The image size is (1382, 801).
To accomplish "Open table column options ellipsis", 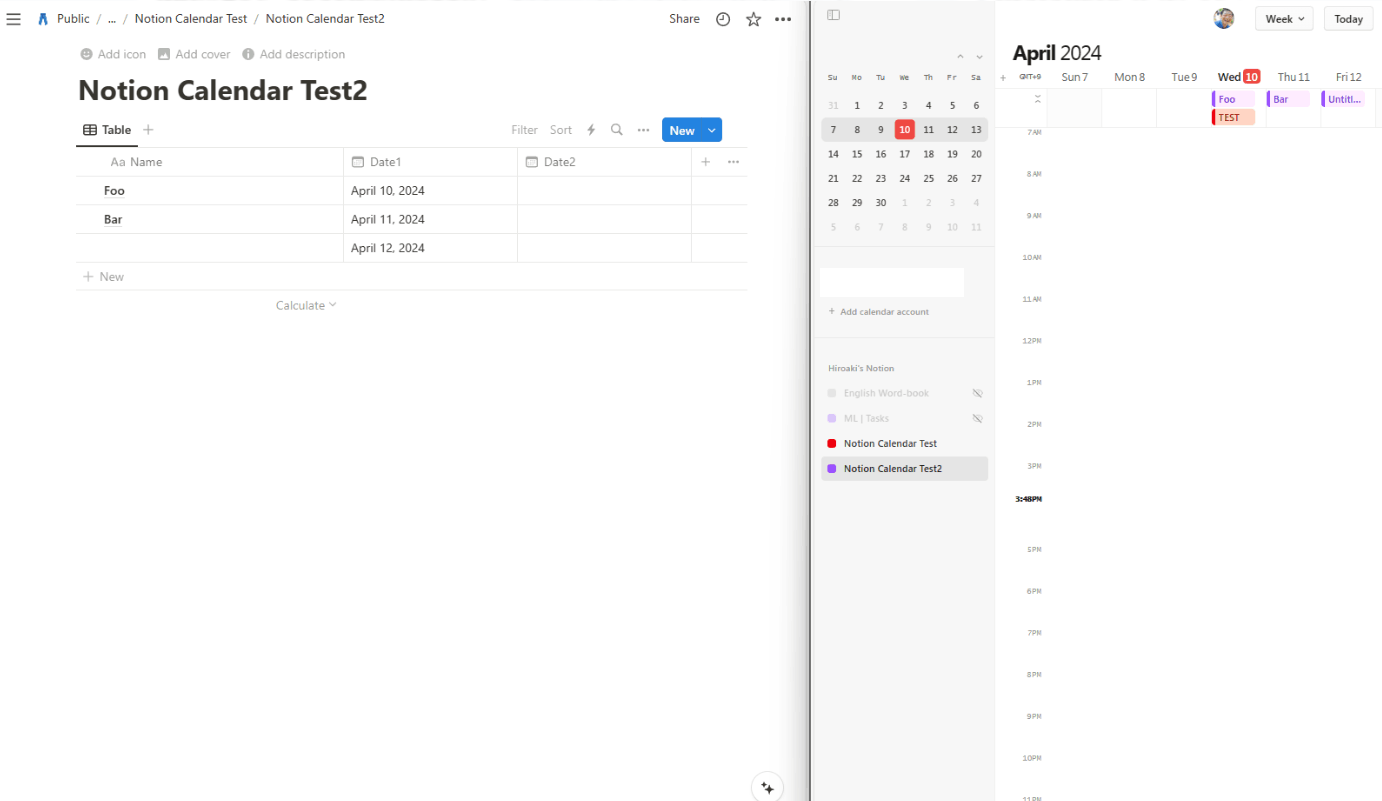I will click(733, 162).
